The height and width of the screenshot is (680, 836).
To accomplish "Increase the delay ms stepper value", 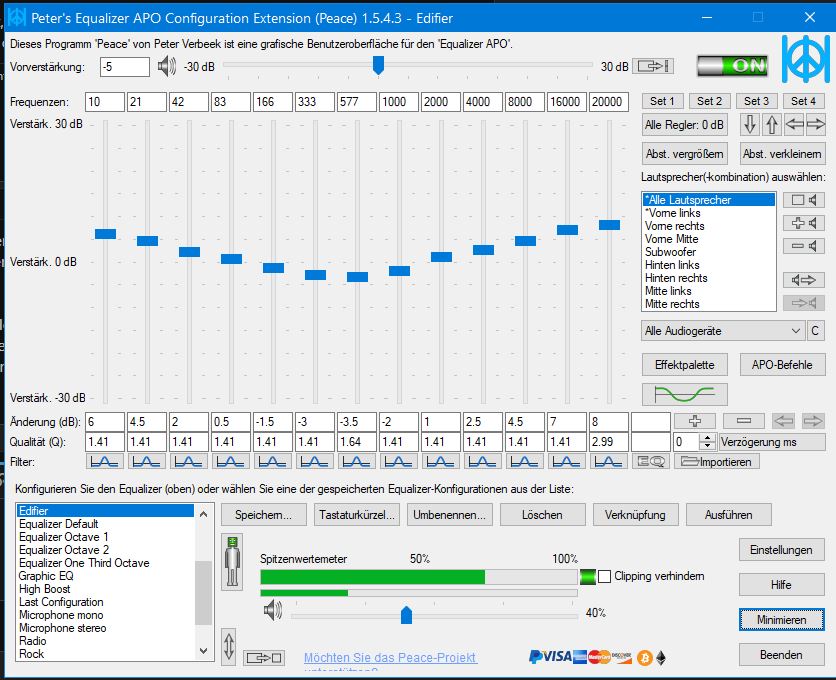I will click(707, 438).
